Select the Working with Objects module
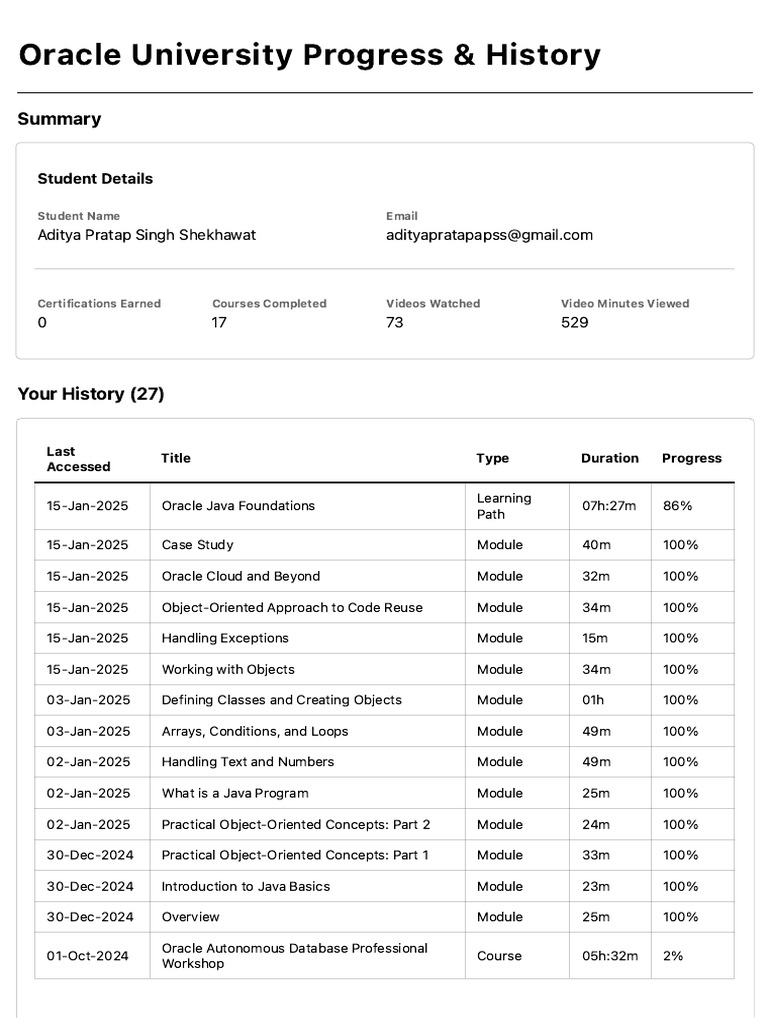 228,669
